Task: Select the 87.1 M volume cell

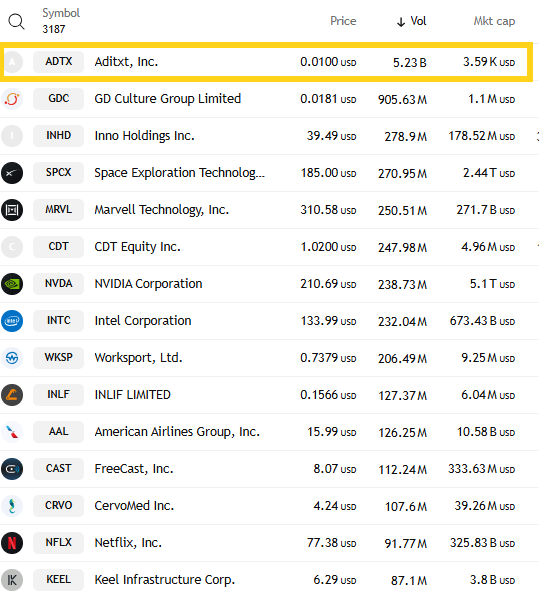Action: click(x=409, y=581)
